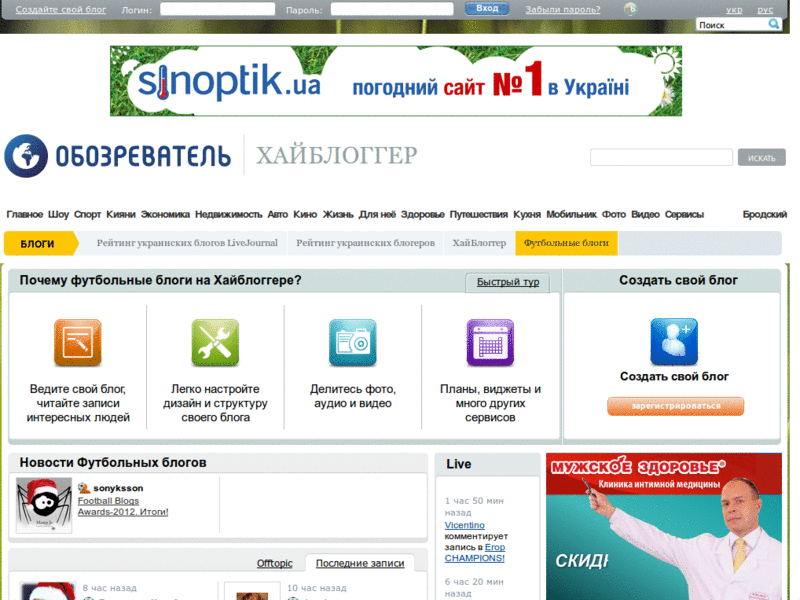Open sonyksson's spider avatar image
800x600 pixels.
(x=44, y=505)
